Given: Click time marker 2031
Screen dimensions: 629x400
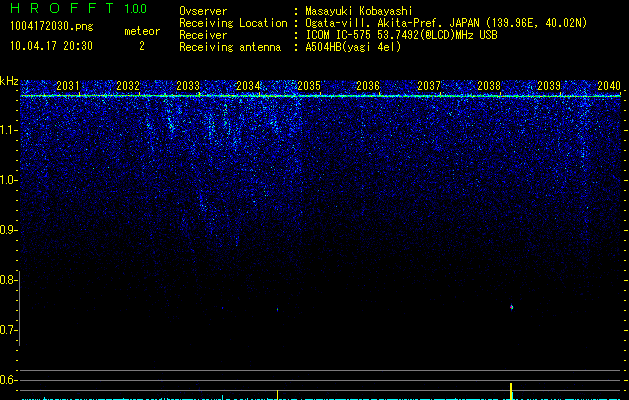Looking at the screenshot, I should tap(68, 86).
